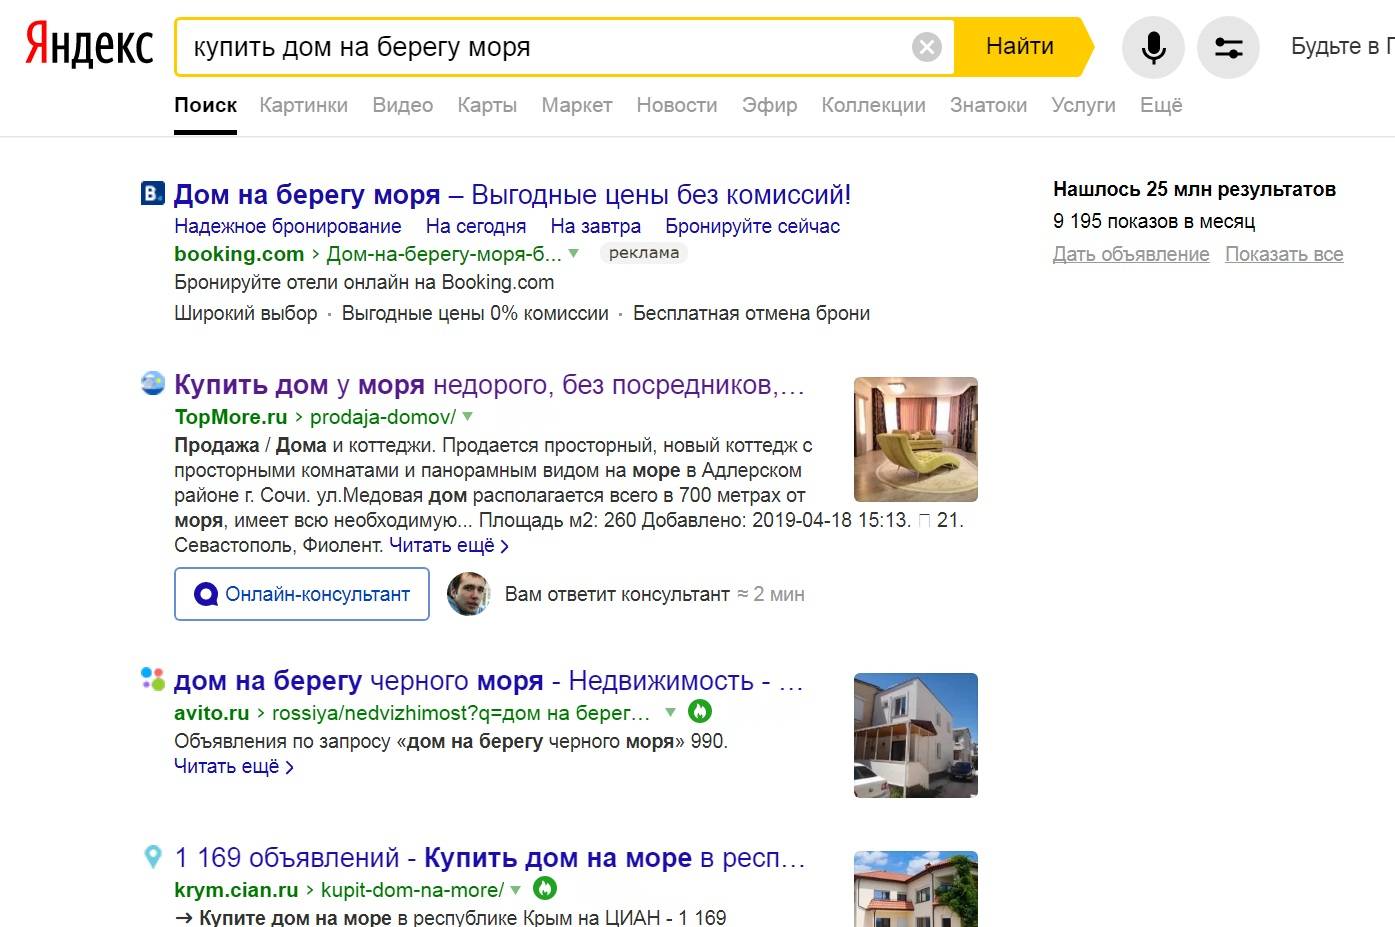Open the Yandex logo home link

coord(89,46)
